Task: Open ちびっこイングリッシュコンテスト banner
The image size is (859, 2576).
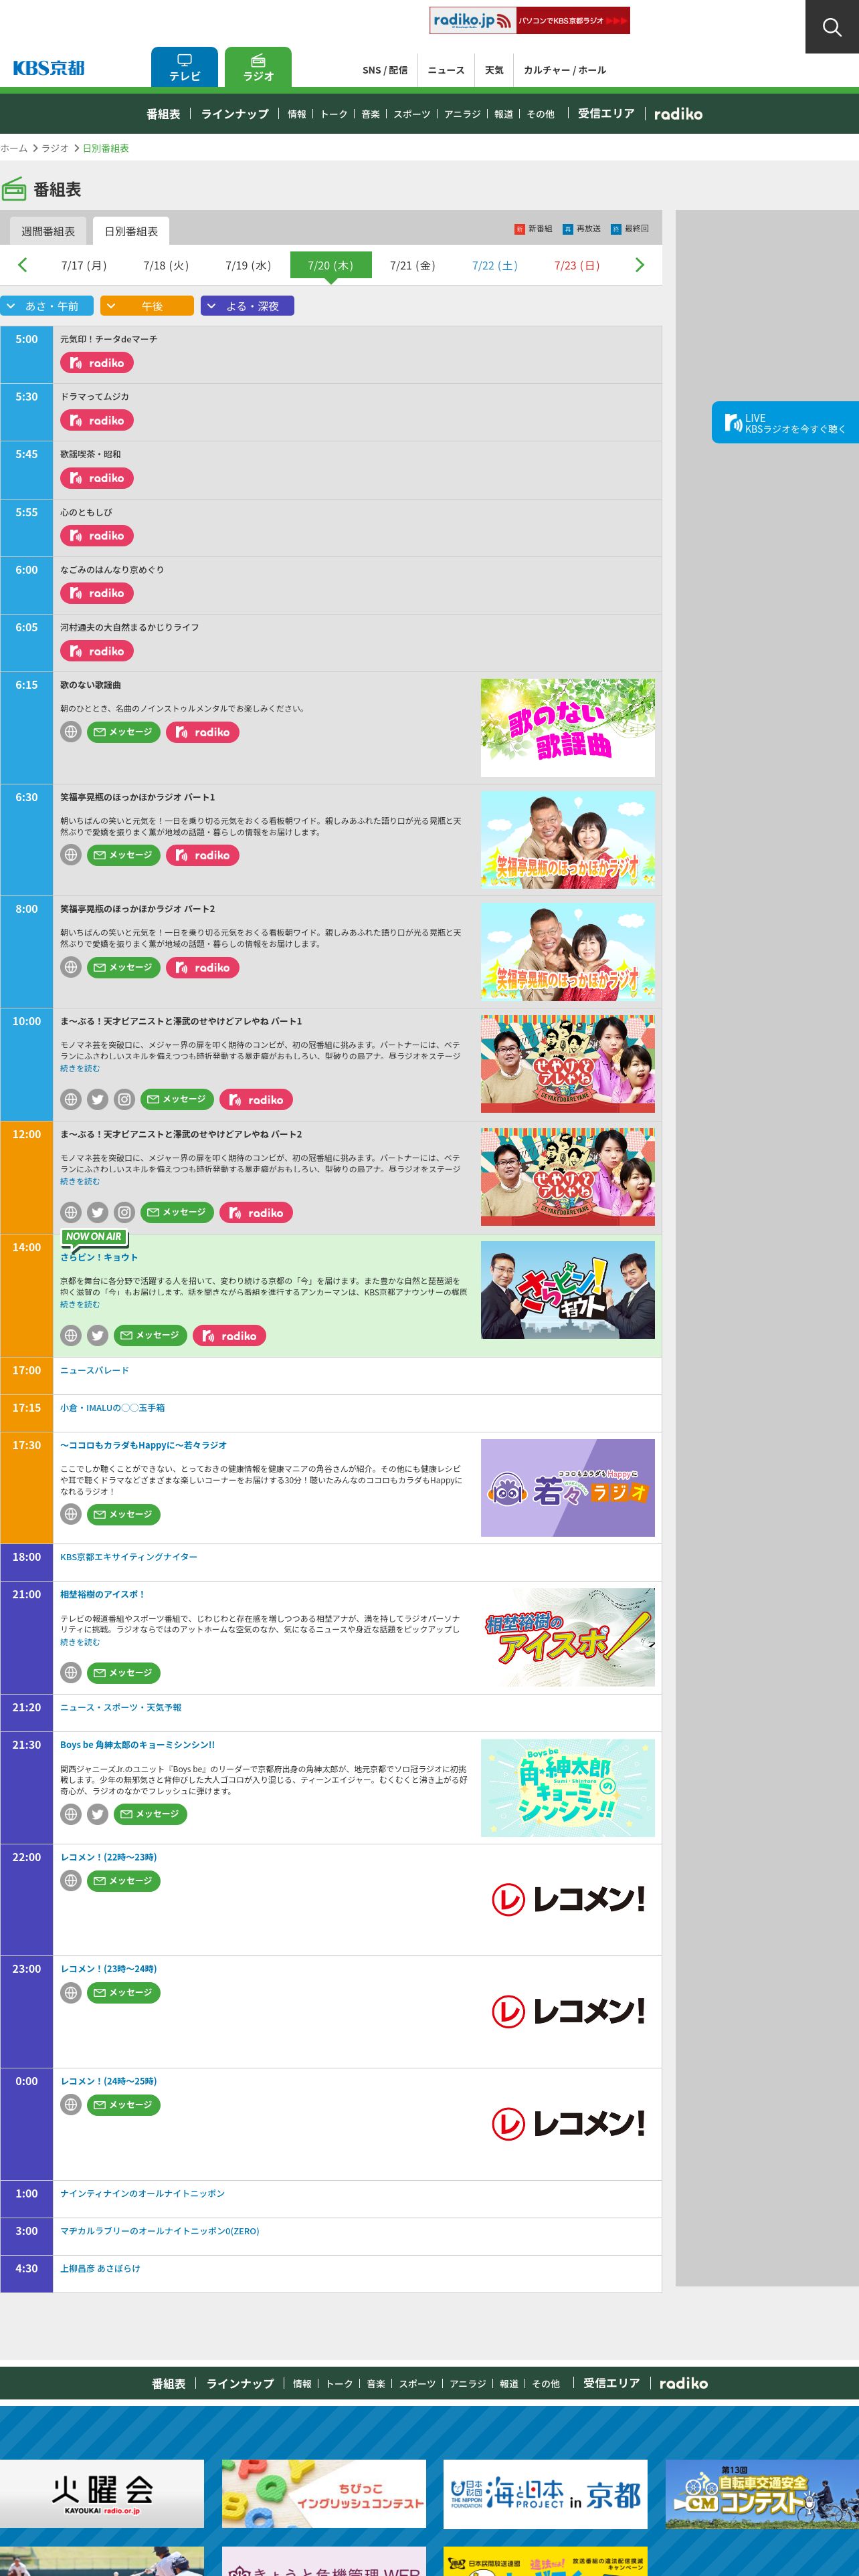Action: coord(324,2494)
